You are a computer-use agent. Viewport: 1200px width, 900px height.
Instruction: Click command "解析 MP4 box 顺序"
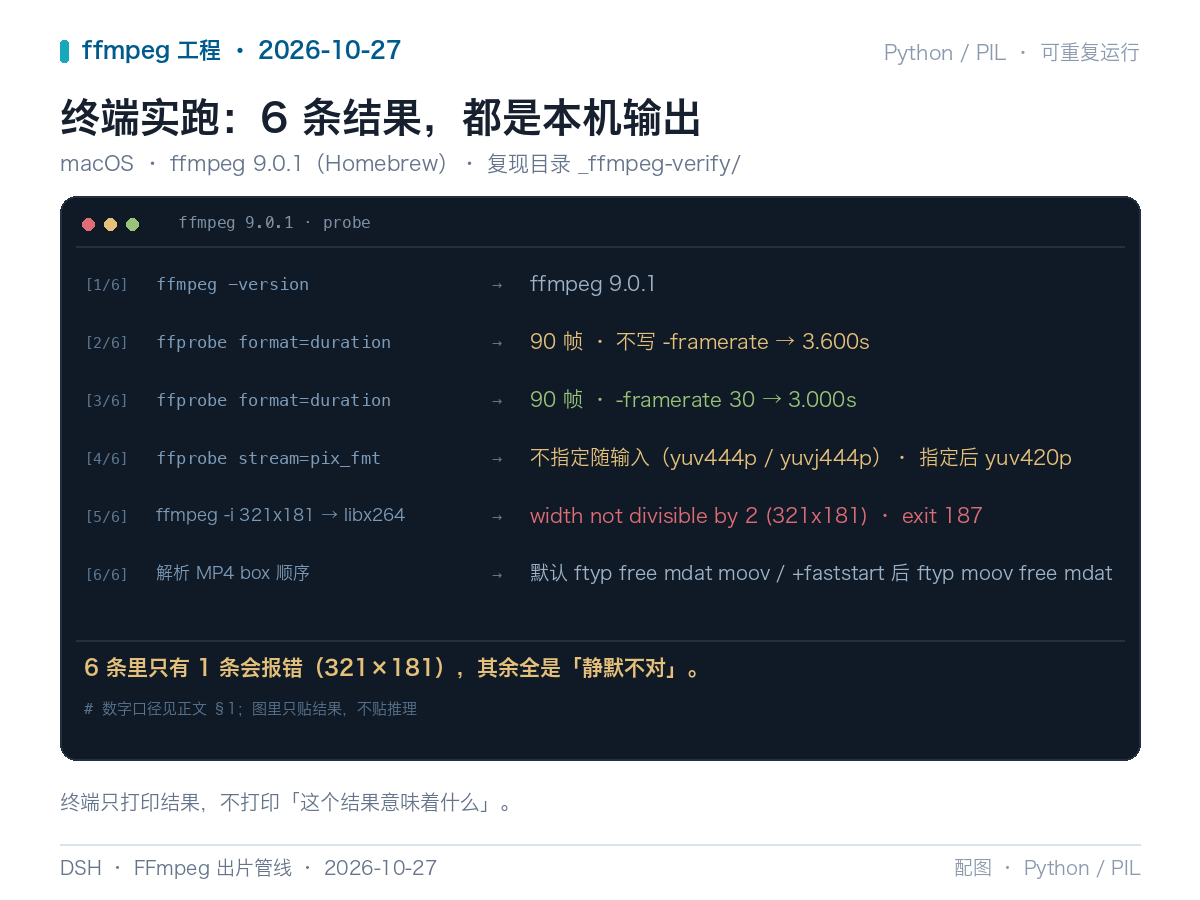(x=233, y=573)
